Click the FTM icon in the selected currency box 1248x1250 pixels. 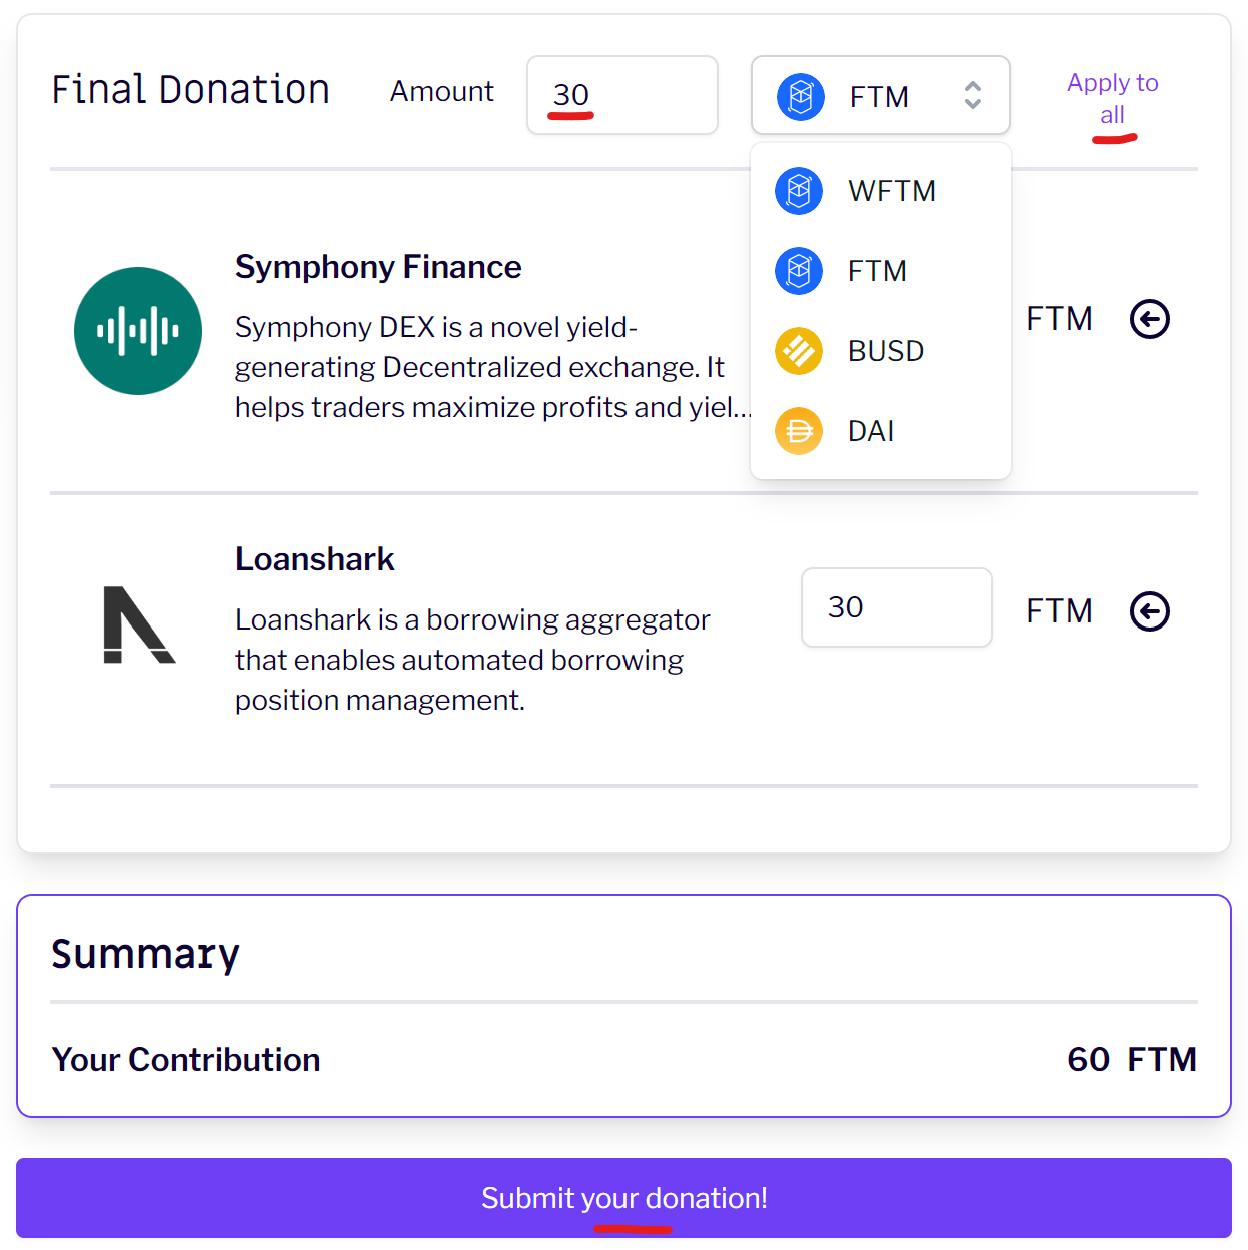tap(800, 96)
